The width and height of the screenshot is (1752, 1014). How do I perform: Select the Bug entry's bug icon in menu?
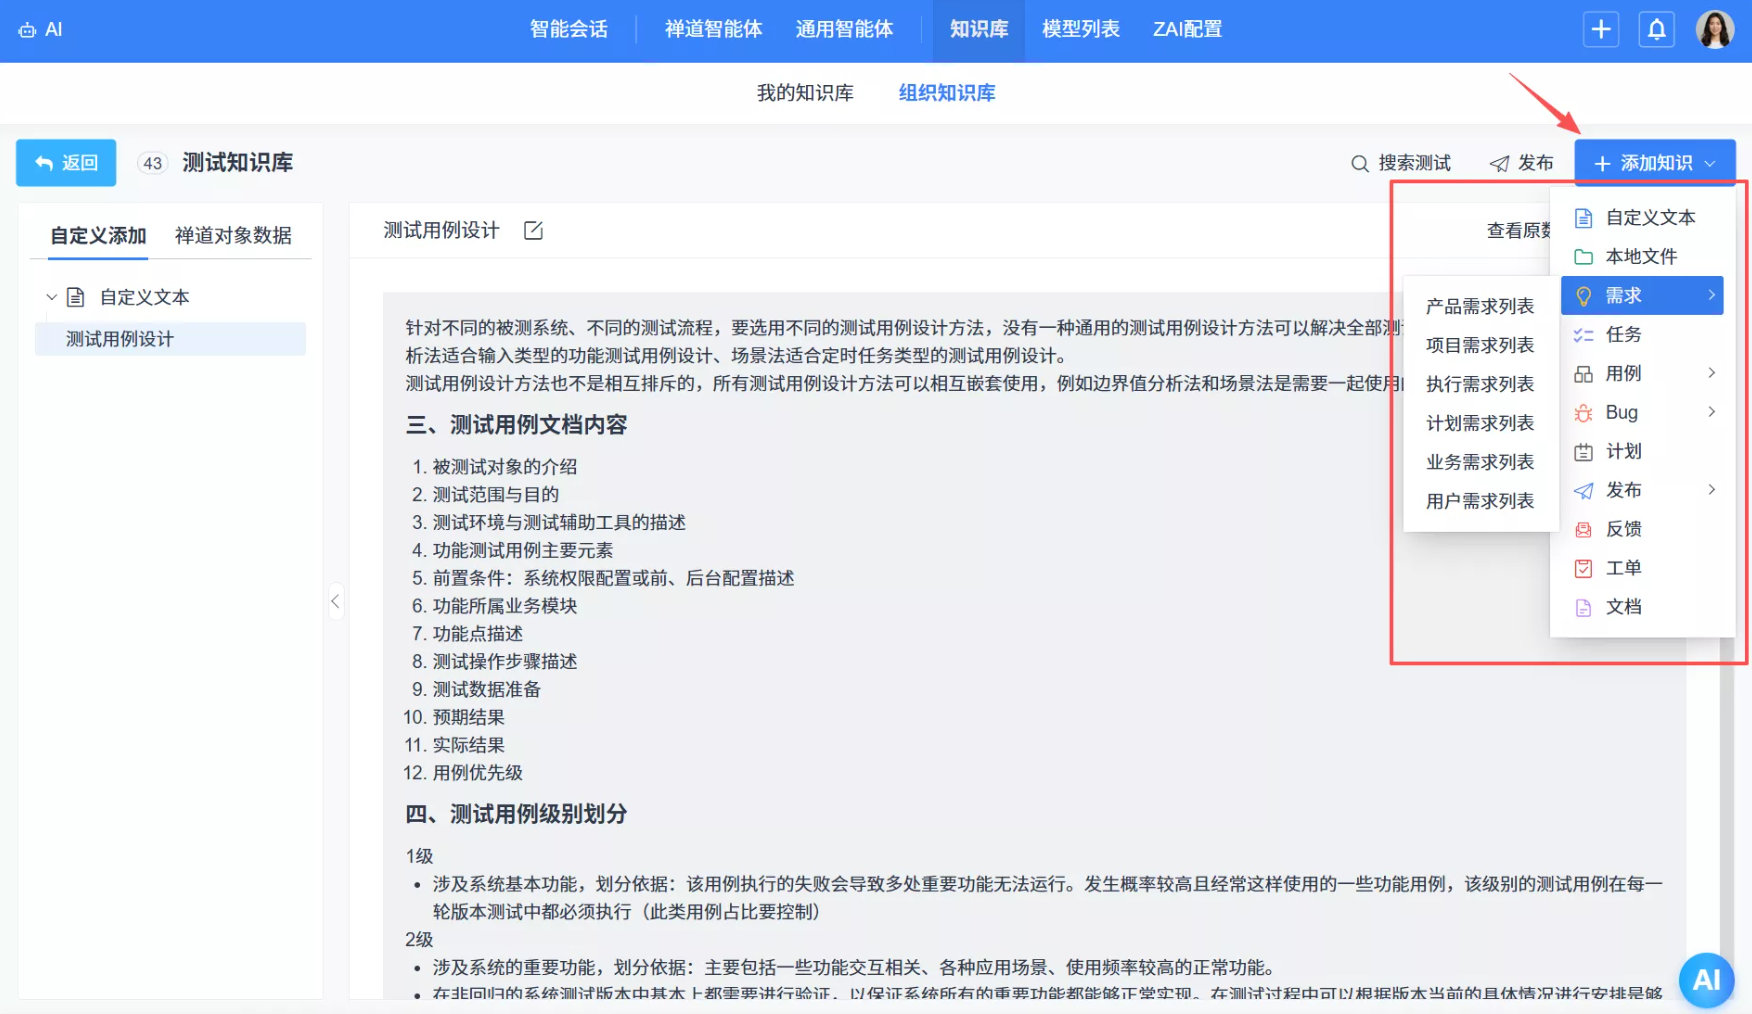pos(1583,412)
